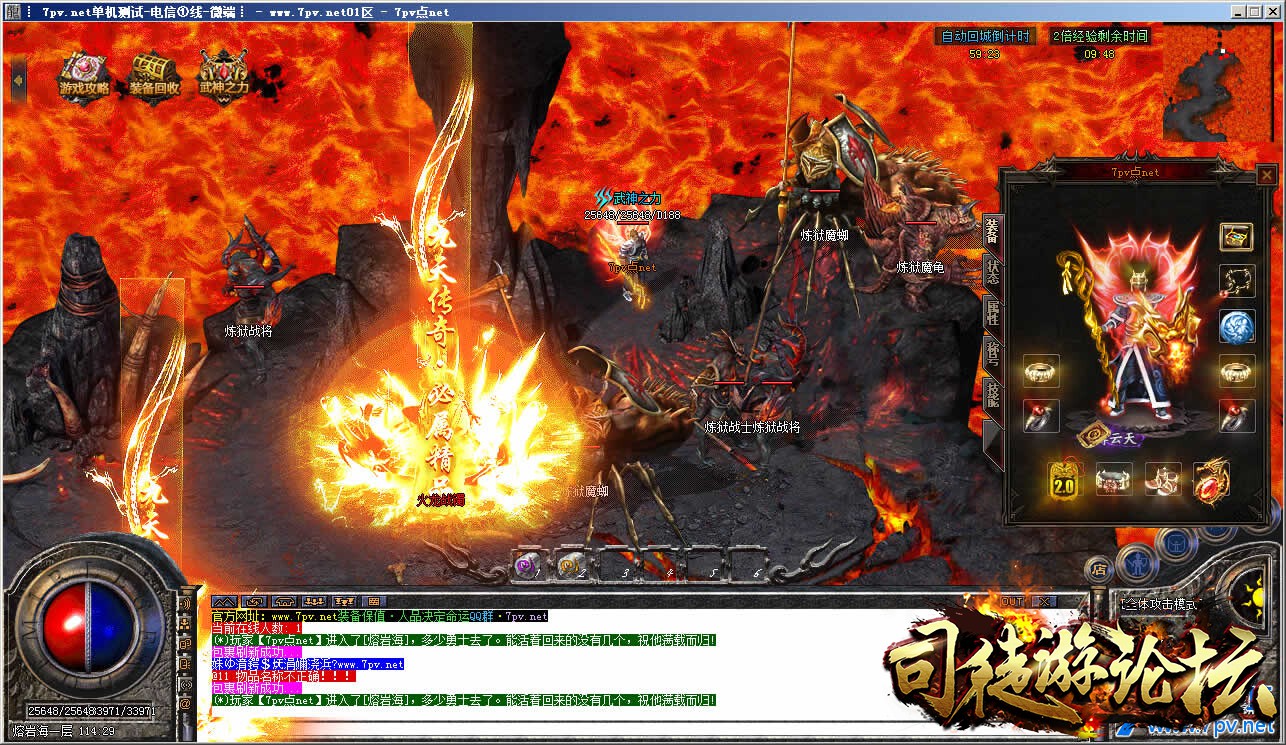
Task: Click the X button next to OUT
Action: pyautogui.click(x=1043, y=602)
